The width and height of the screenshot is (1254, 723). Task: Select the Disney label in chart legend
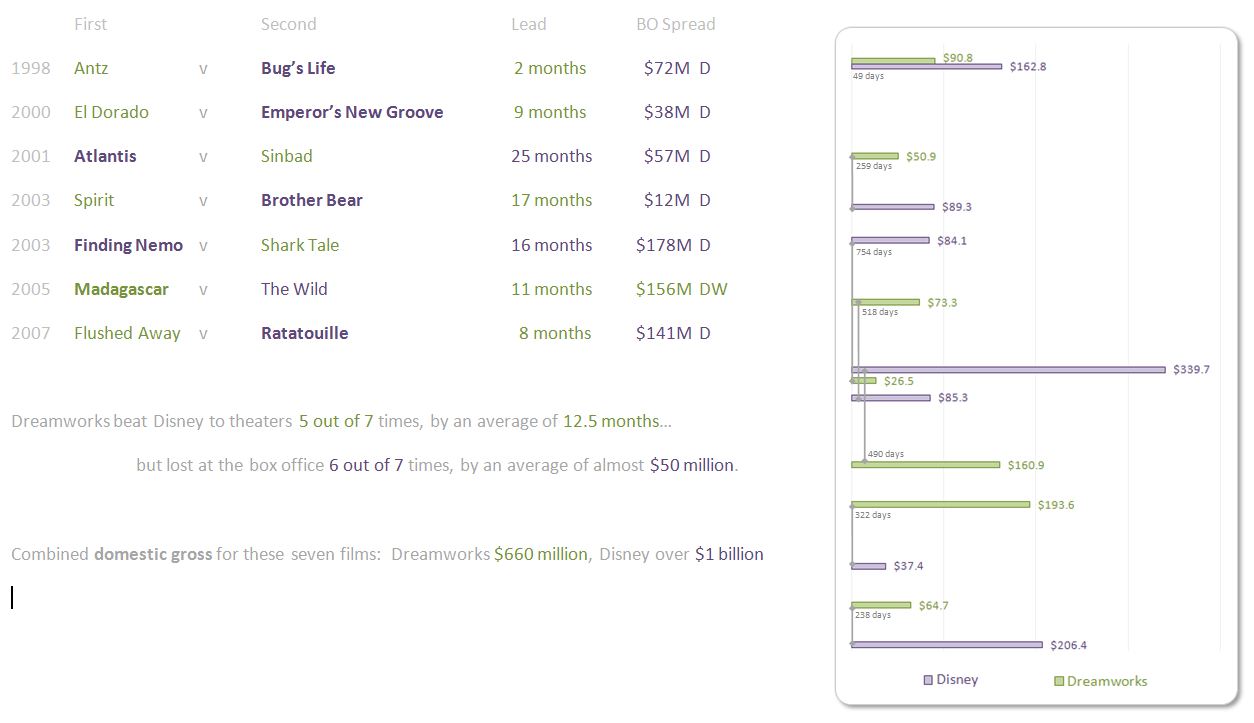point(957,680)
